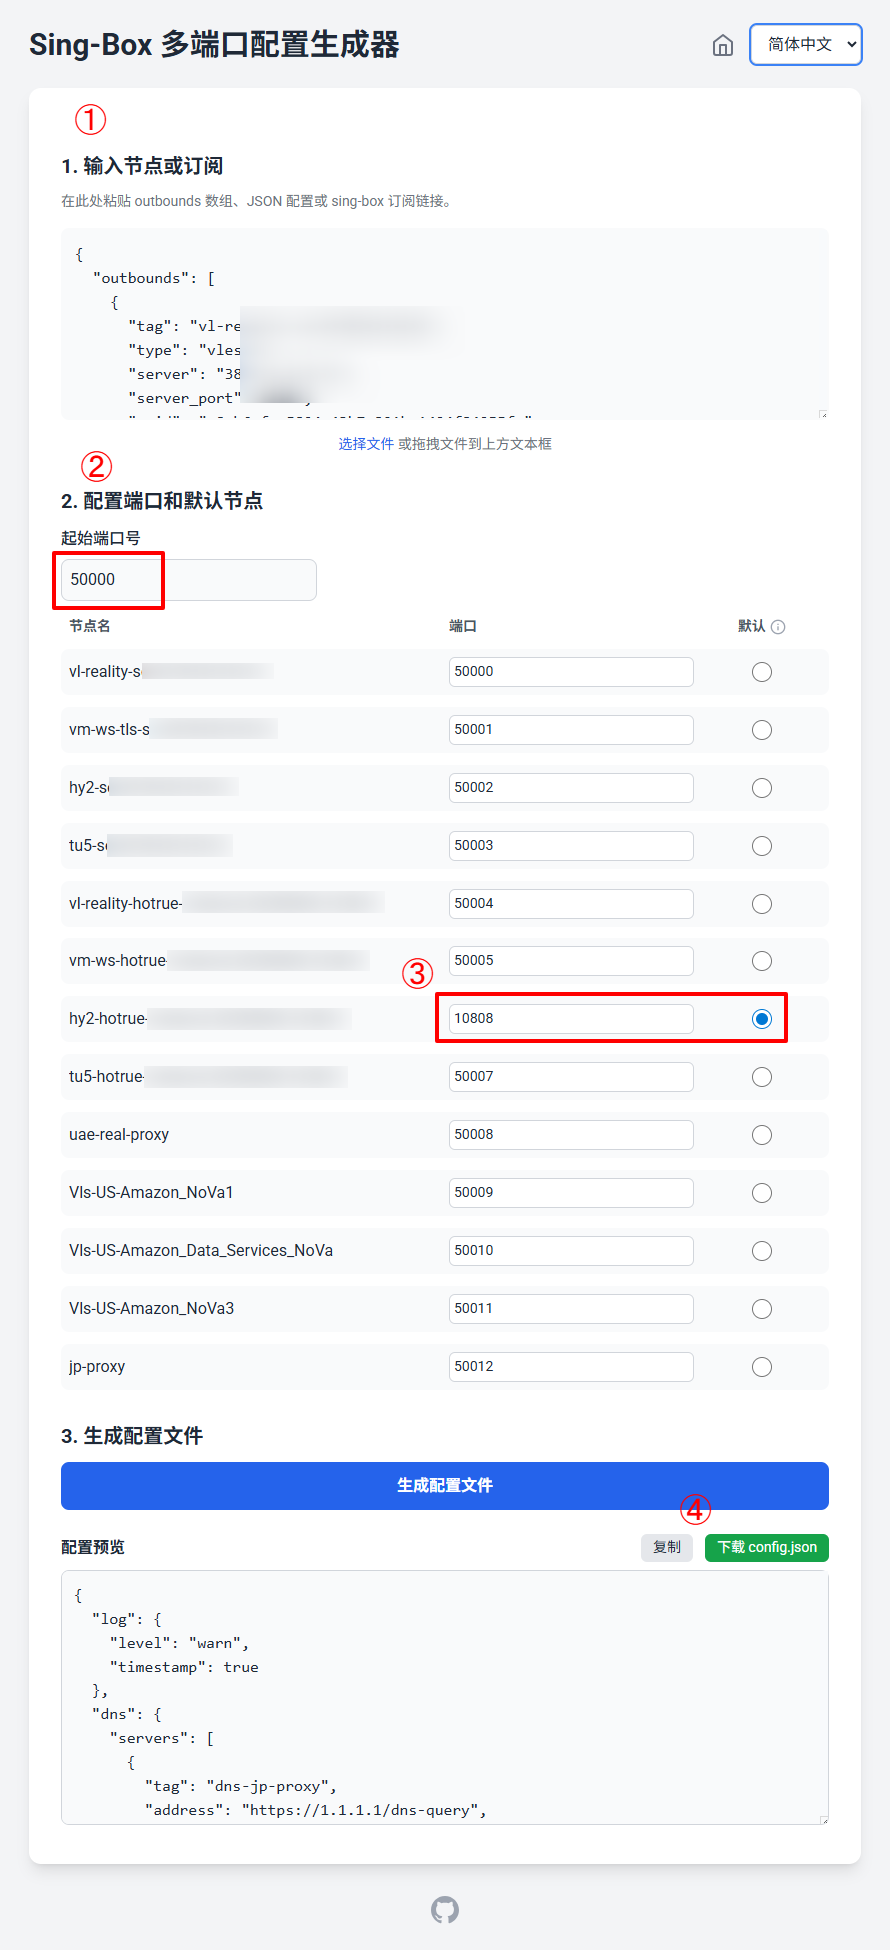Click the port field showing 10808
The height and width of the screenshot is (1950, 890).
pos(571,1019)
